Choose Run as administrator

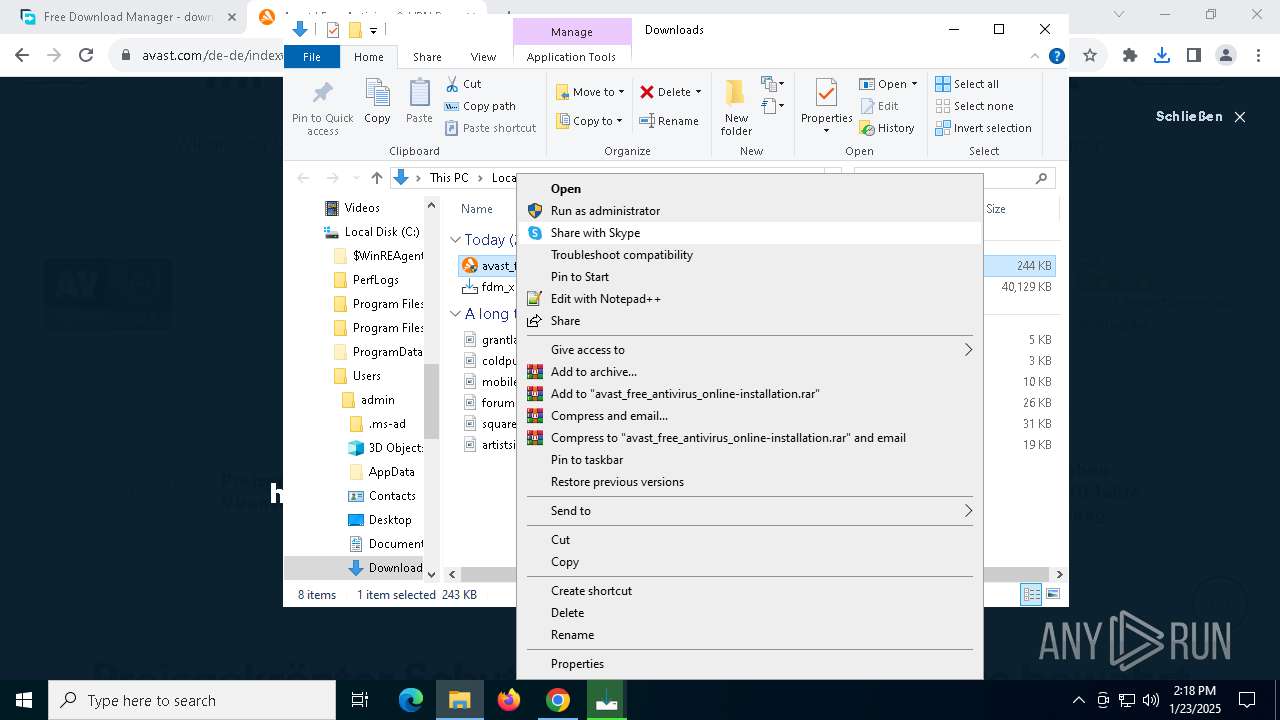[x=750, y=211]
